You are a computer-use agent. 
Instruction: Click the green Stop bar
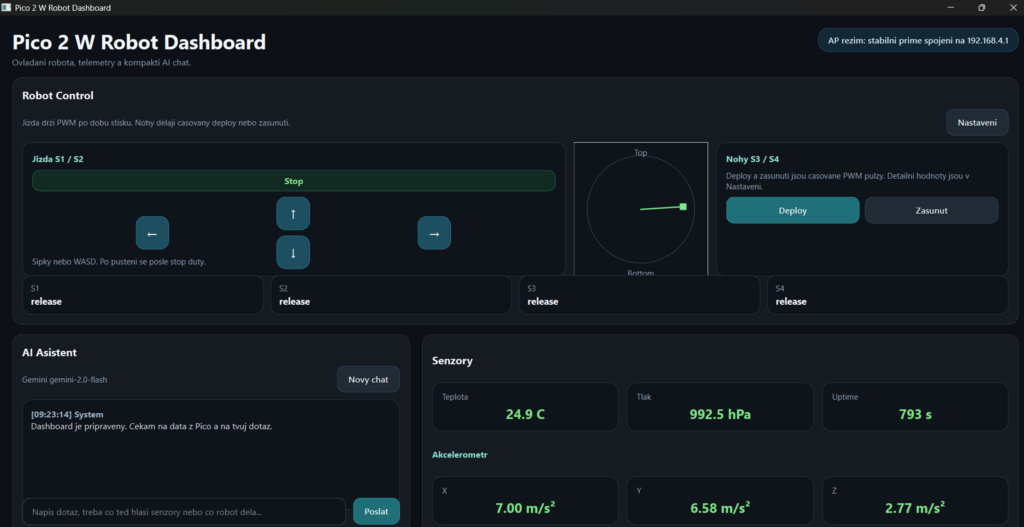(x=293, y=181)
